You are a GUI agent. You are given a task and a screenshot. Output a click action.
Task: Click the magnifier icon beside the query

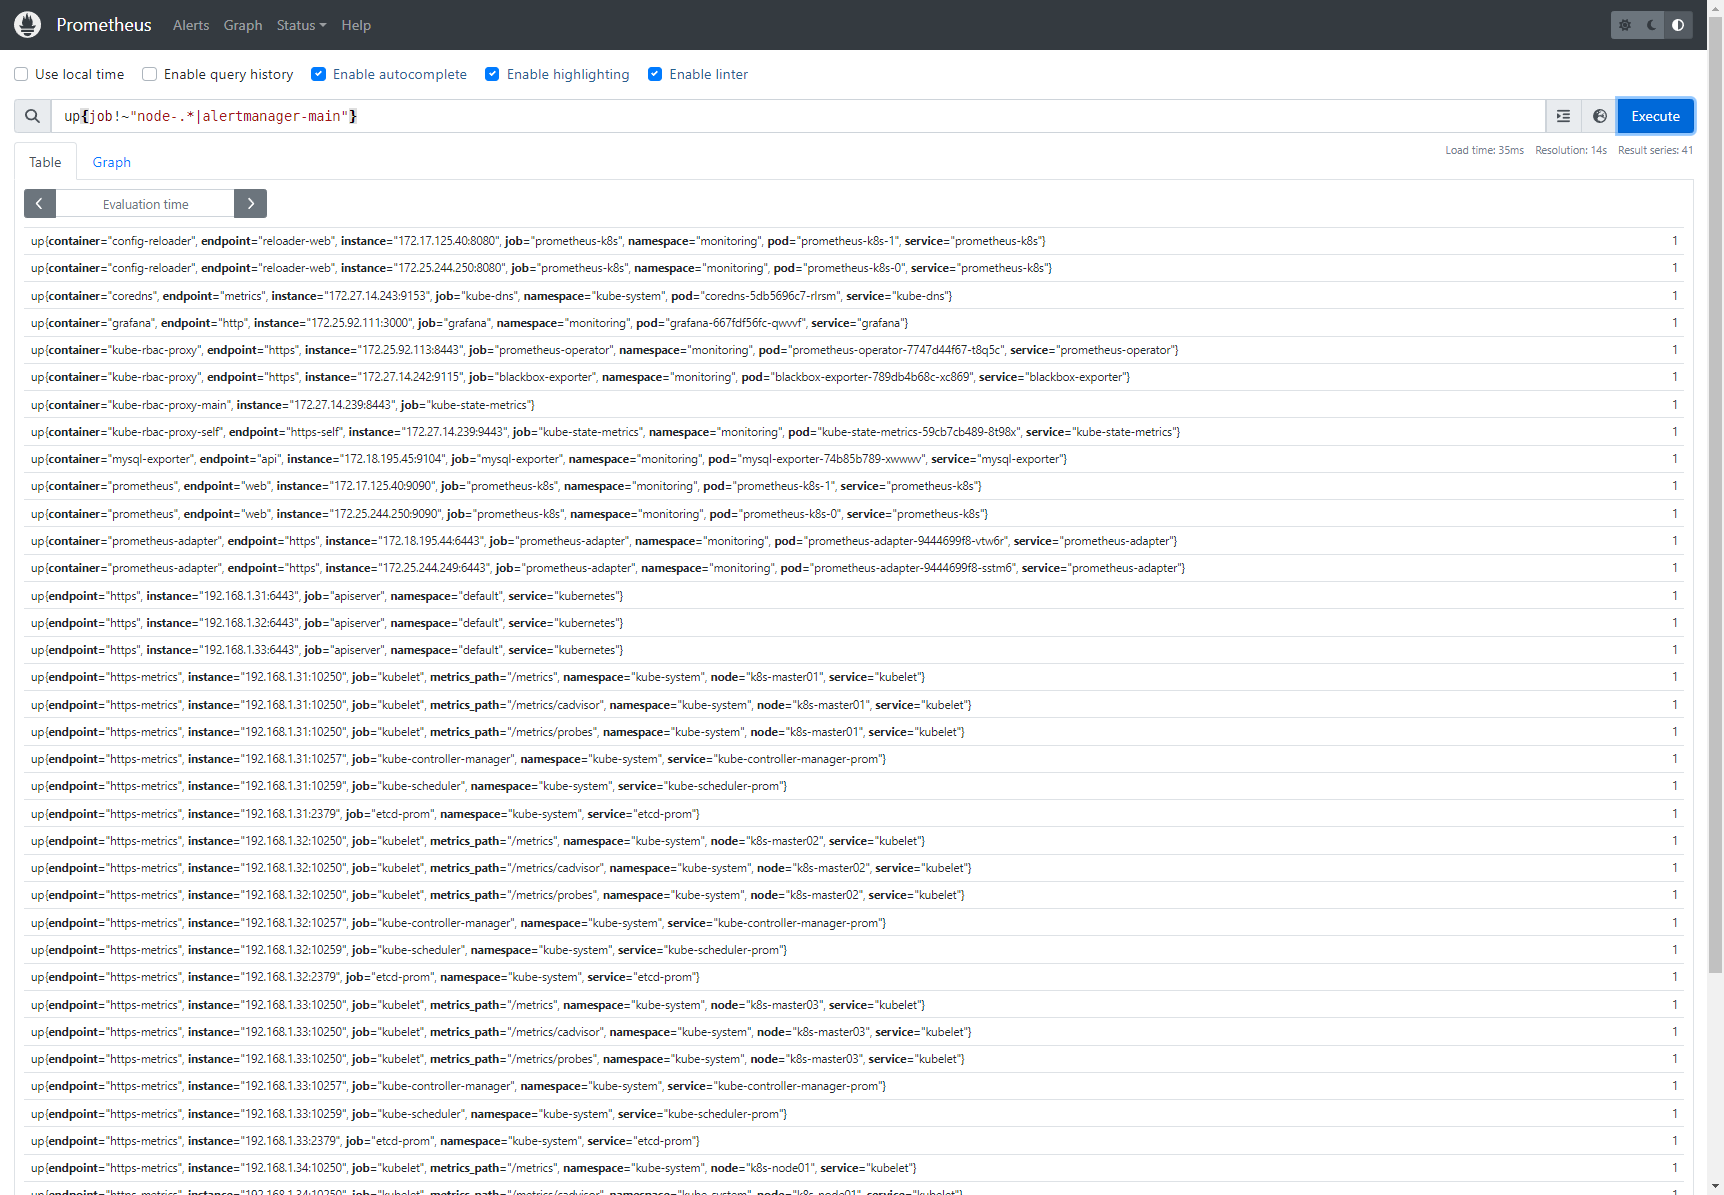coord(33,116)
